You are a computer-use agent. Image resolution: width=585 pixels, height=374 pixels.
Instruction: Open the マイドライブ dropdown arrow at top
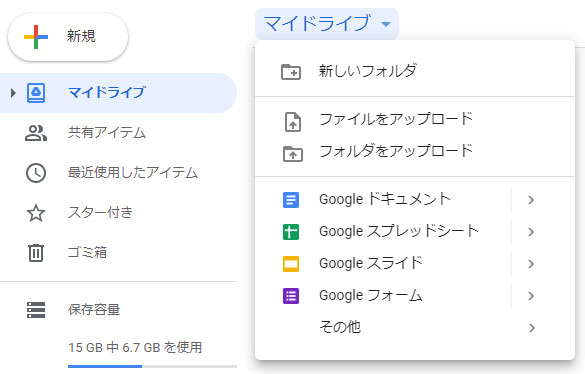coord(386,24)
